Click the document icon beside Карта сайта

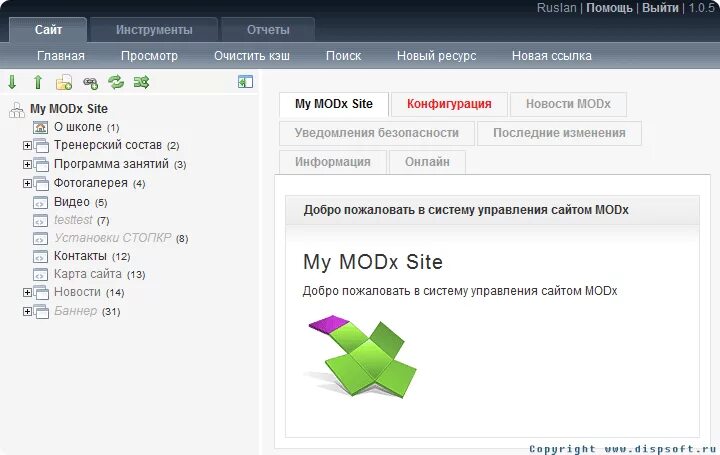point(40,275)
